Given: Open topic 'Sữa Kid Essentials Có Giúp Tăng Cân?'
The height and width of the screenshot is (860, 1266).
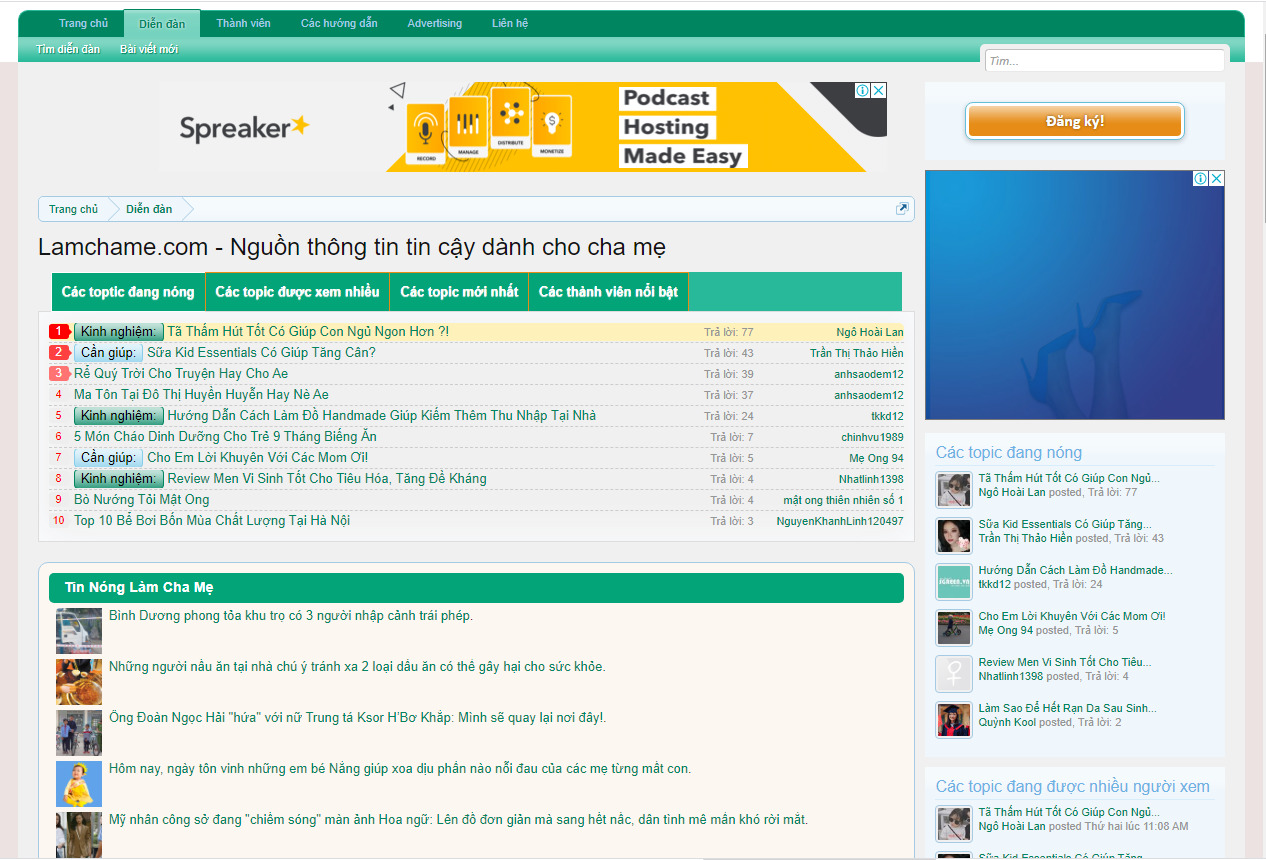Looking at the screenshot, I should click(x=261, y=353).
